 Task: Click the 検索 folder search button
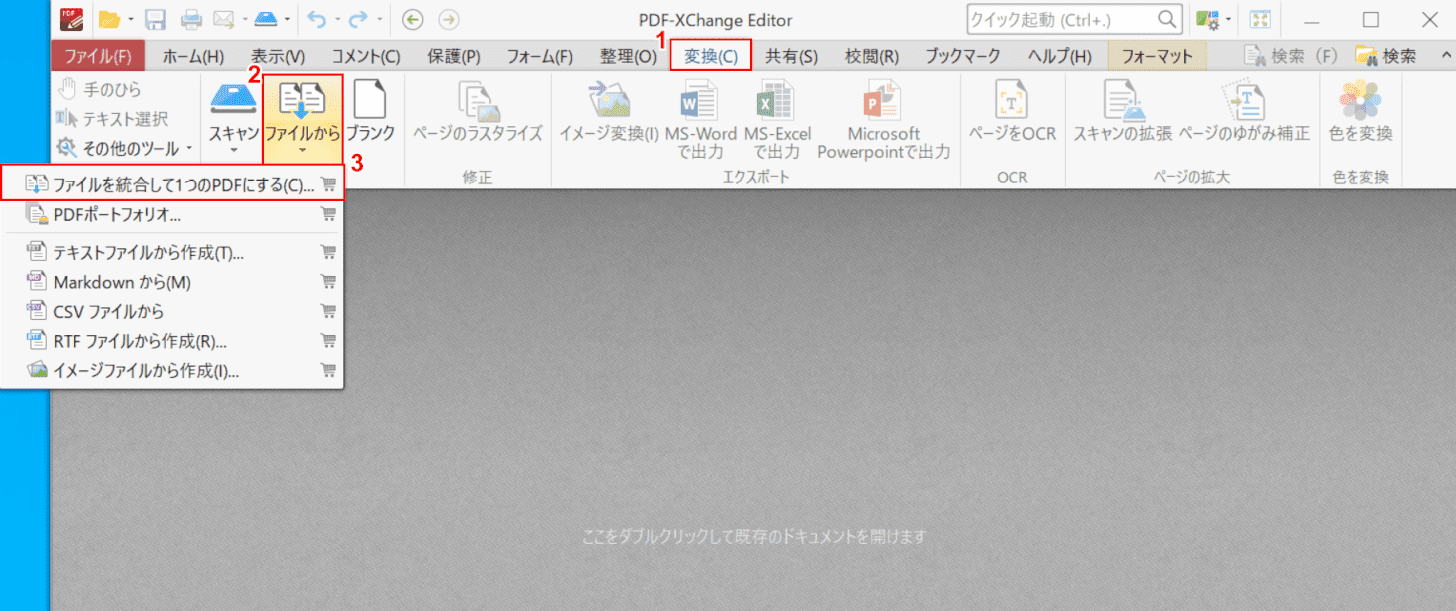click(x=1386, y=56)
